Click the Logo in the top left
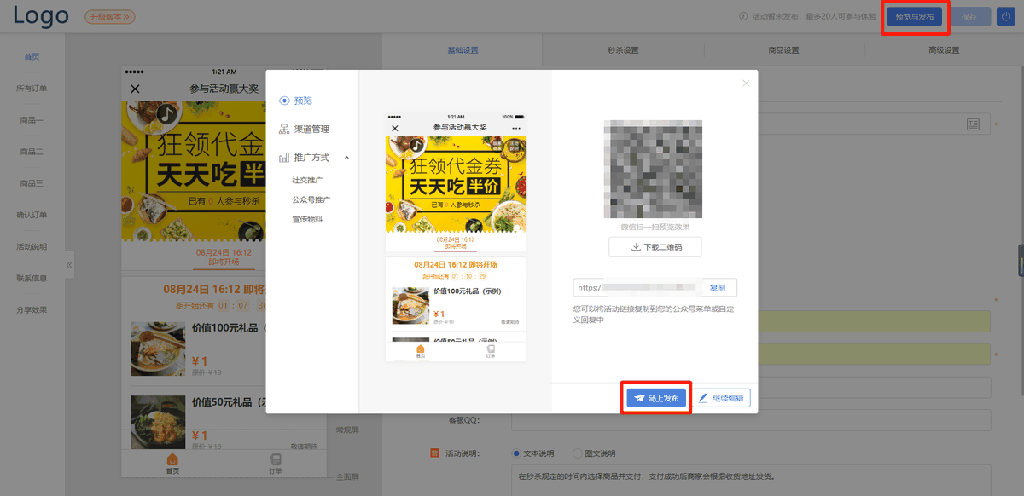This screenshot has width=1024, height=496. click(x=42, y=16)
